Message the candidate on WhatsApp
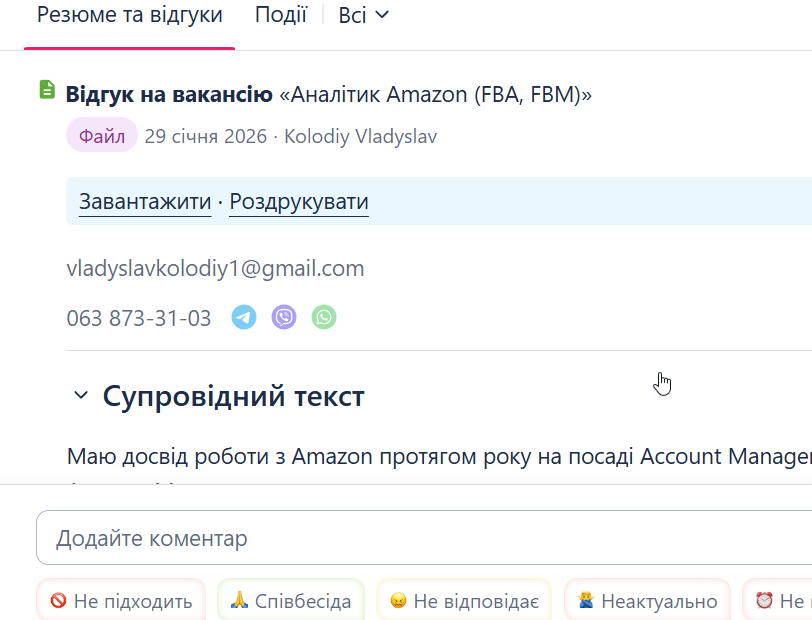The height and width of the screenshot is (620, 812). pos(324,318)
